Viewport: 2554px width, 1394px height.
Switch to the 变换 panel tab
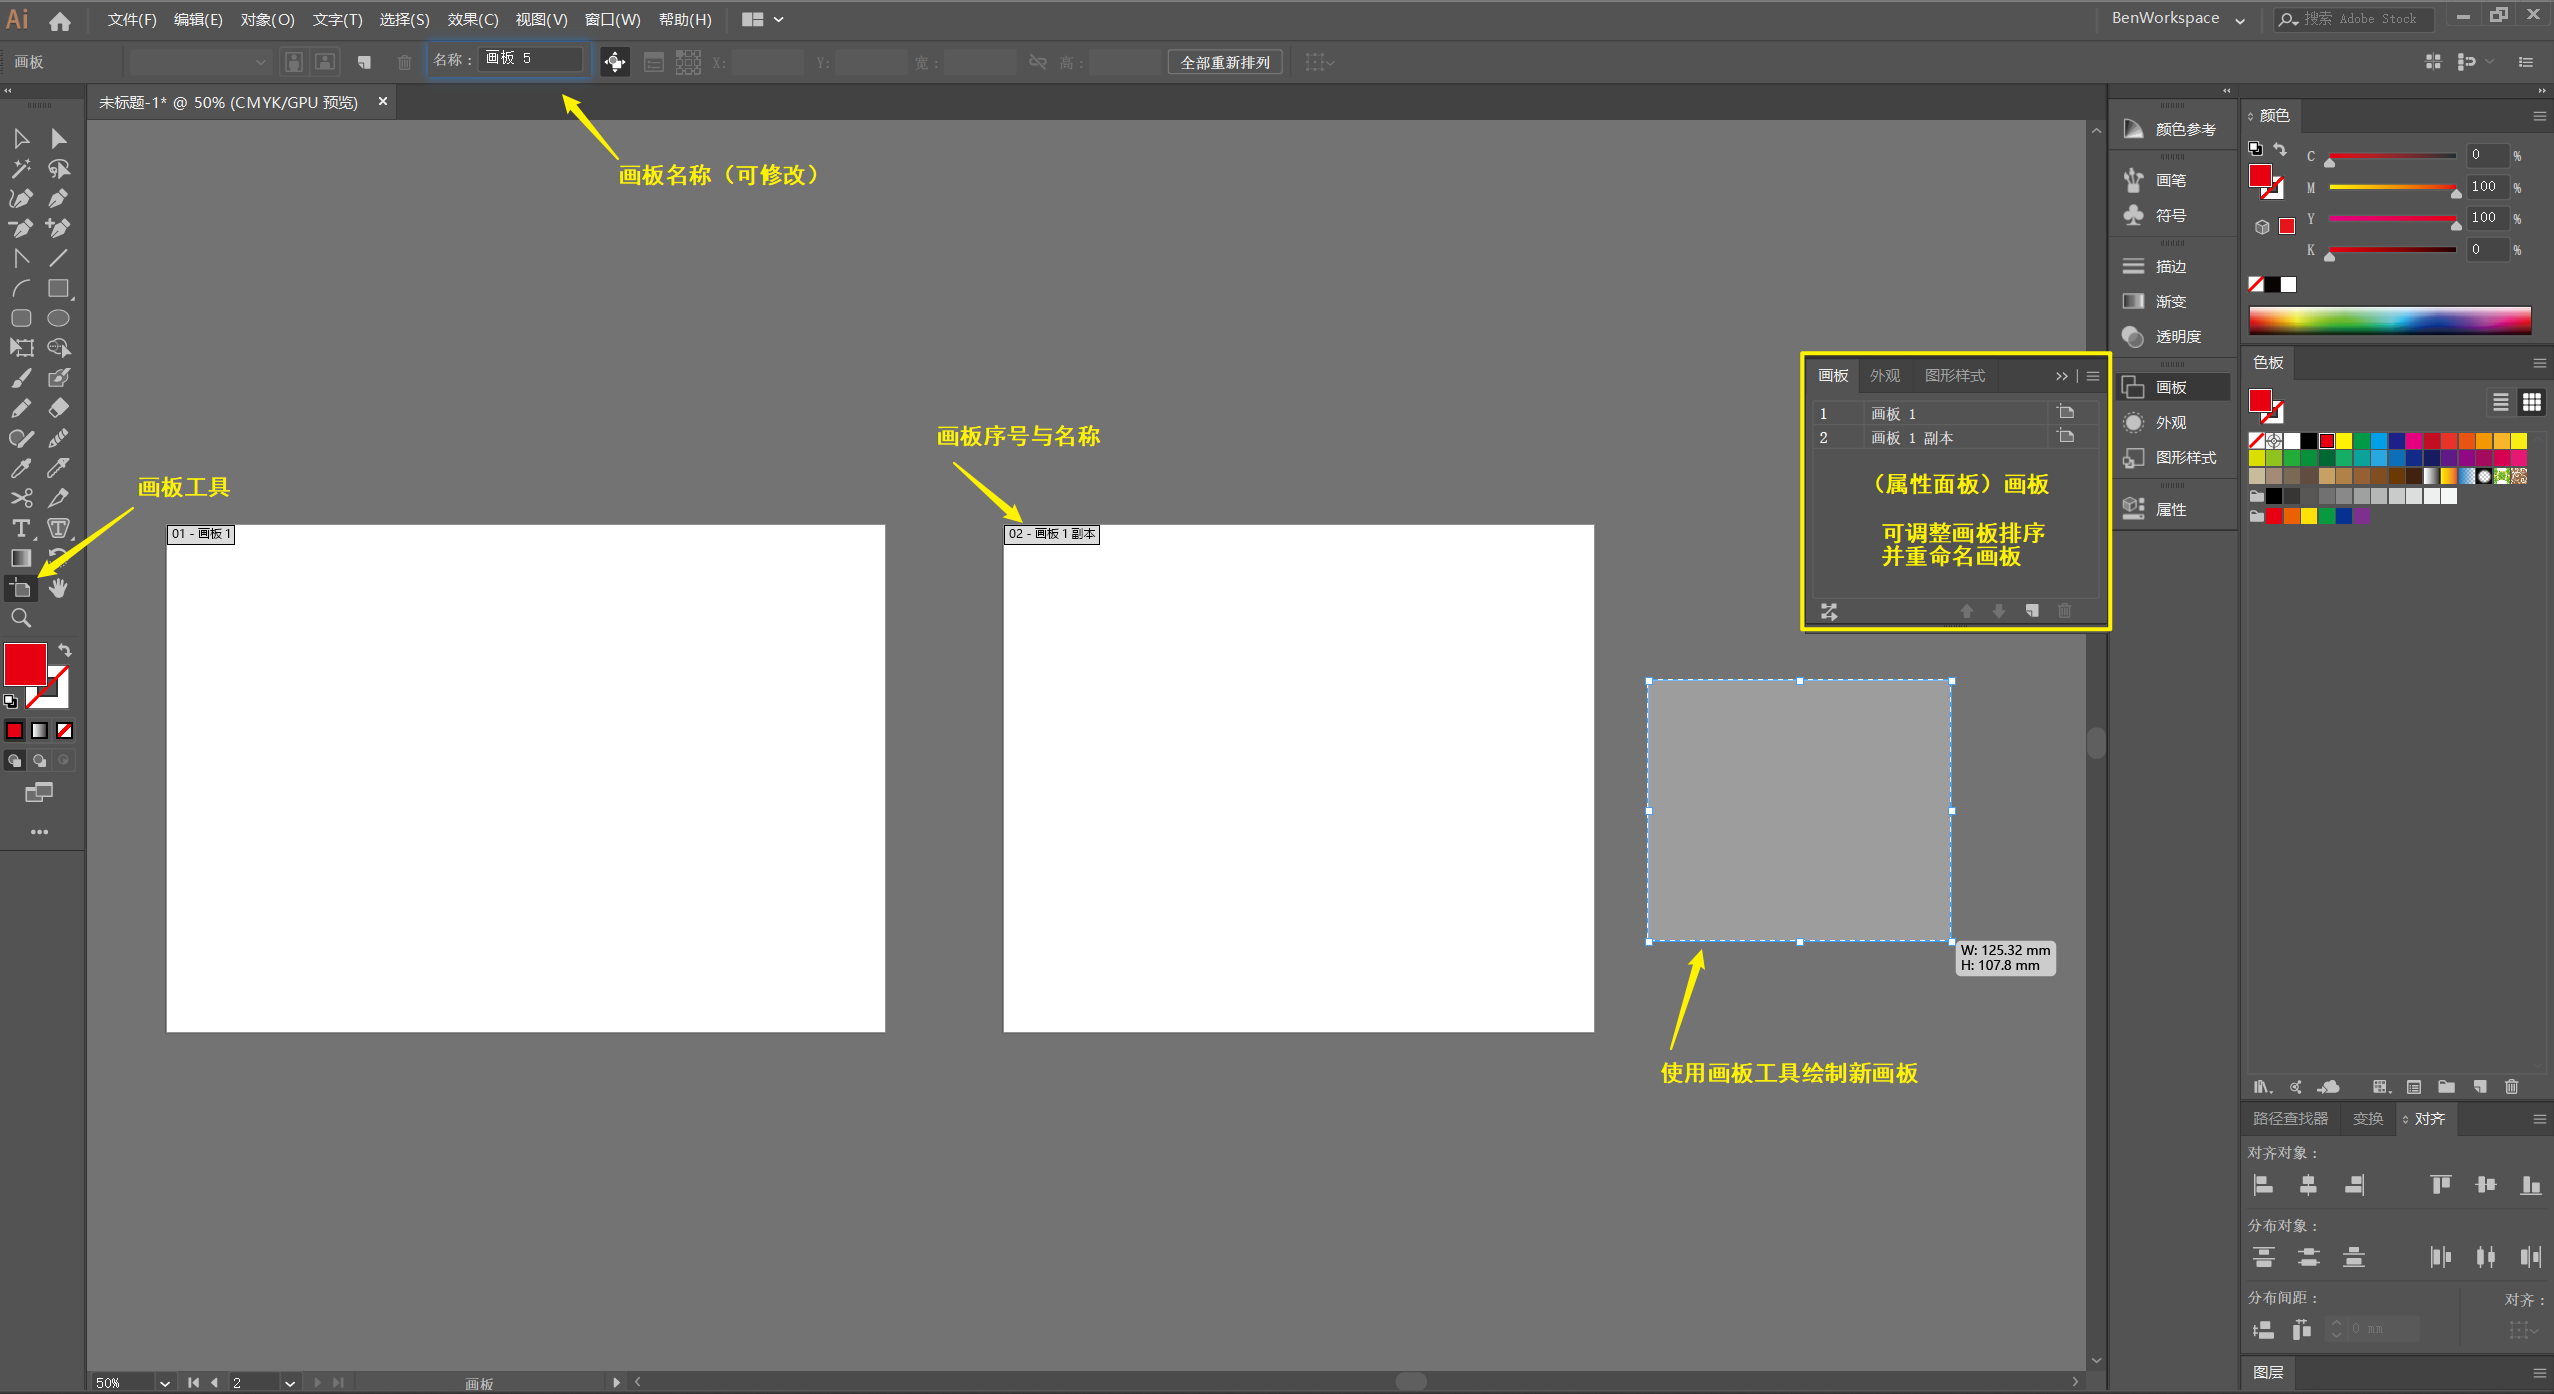point(2367,1119)
